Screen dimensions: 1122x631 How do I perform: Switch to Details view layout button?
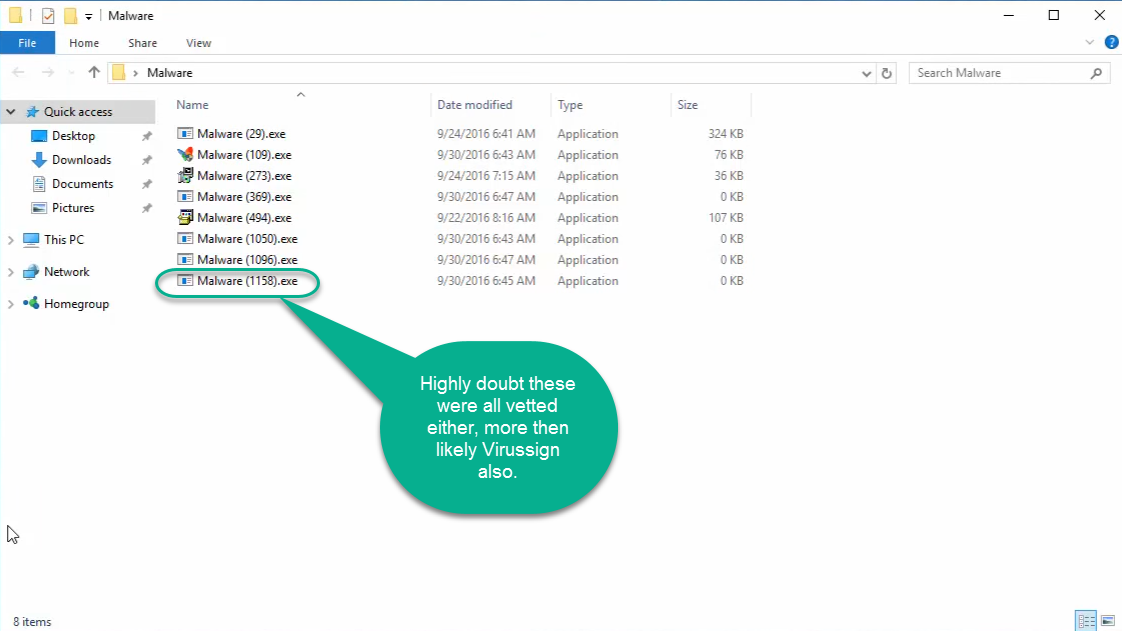coord(1086,620)
